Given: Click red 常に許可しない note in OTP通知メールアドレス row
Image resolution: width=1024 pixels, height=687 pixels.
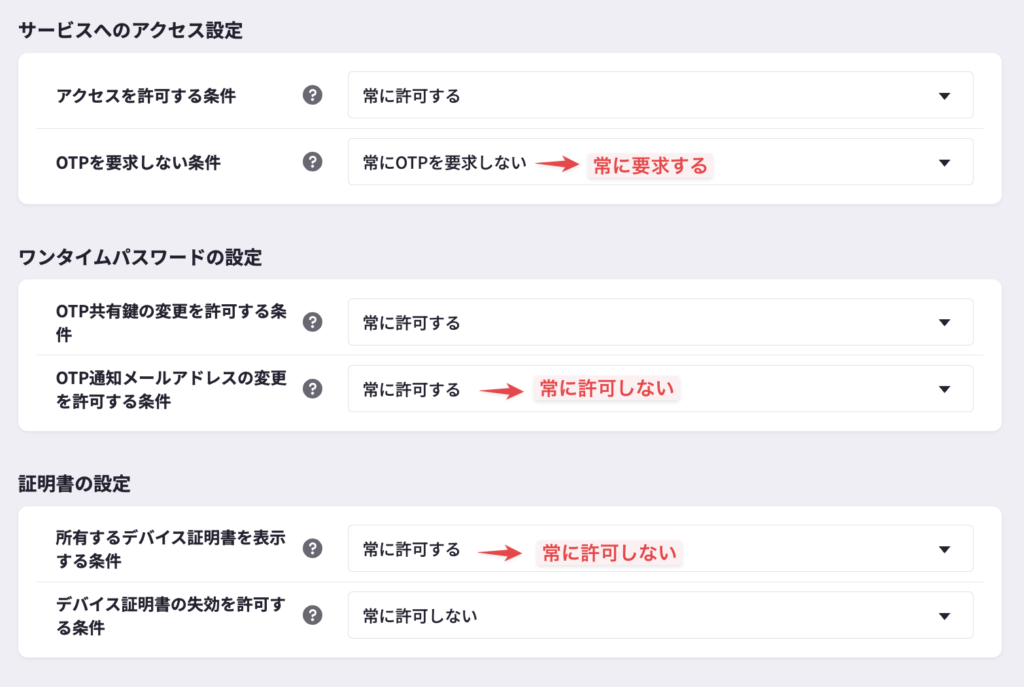Looking at the screenshot, I should 607,389.
